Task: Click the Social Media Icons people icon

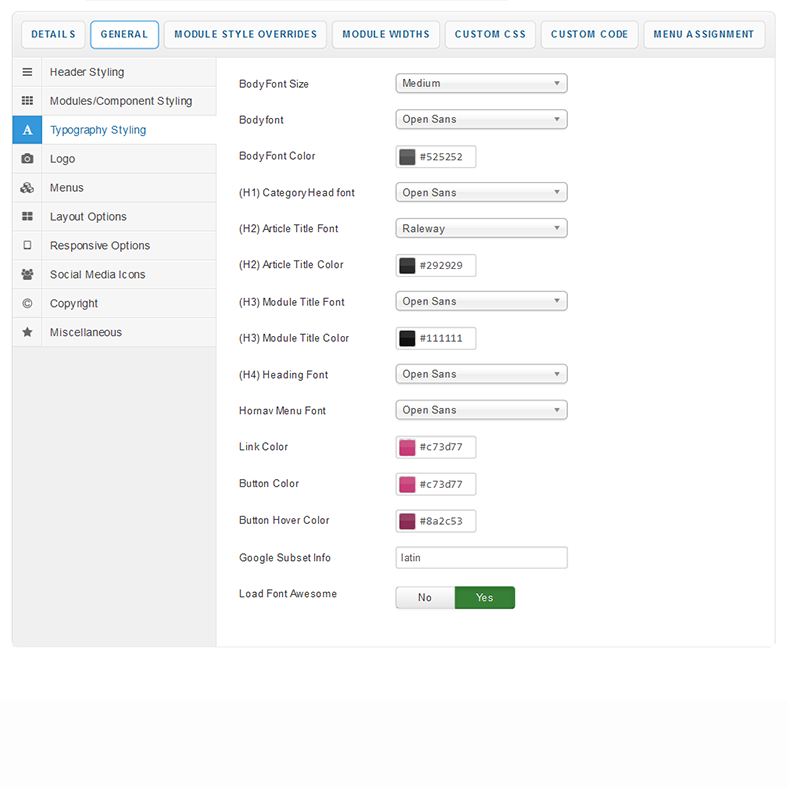Action: click(27, 275)
